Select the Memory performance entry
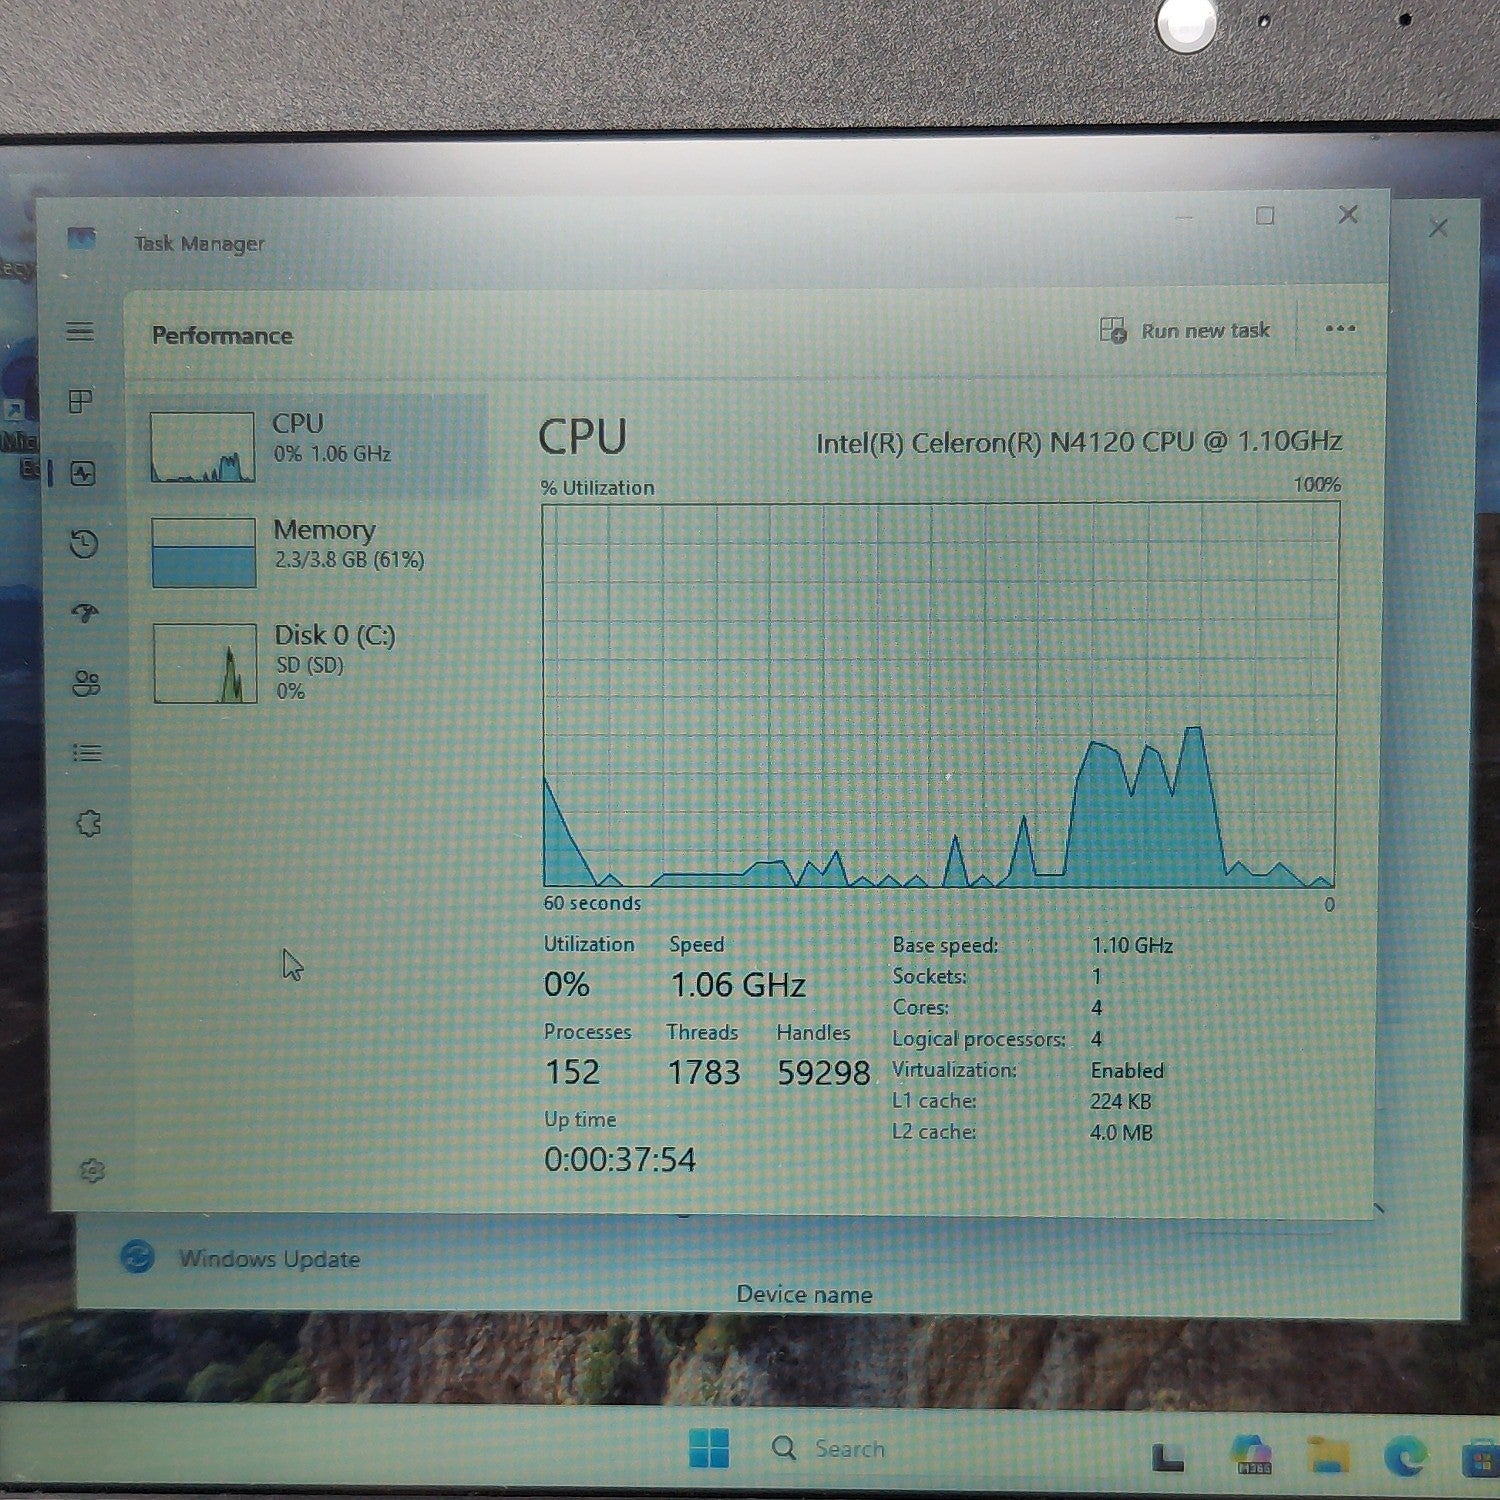 [x=315, y=551]
